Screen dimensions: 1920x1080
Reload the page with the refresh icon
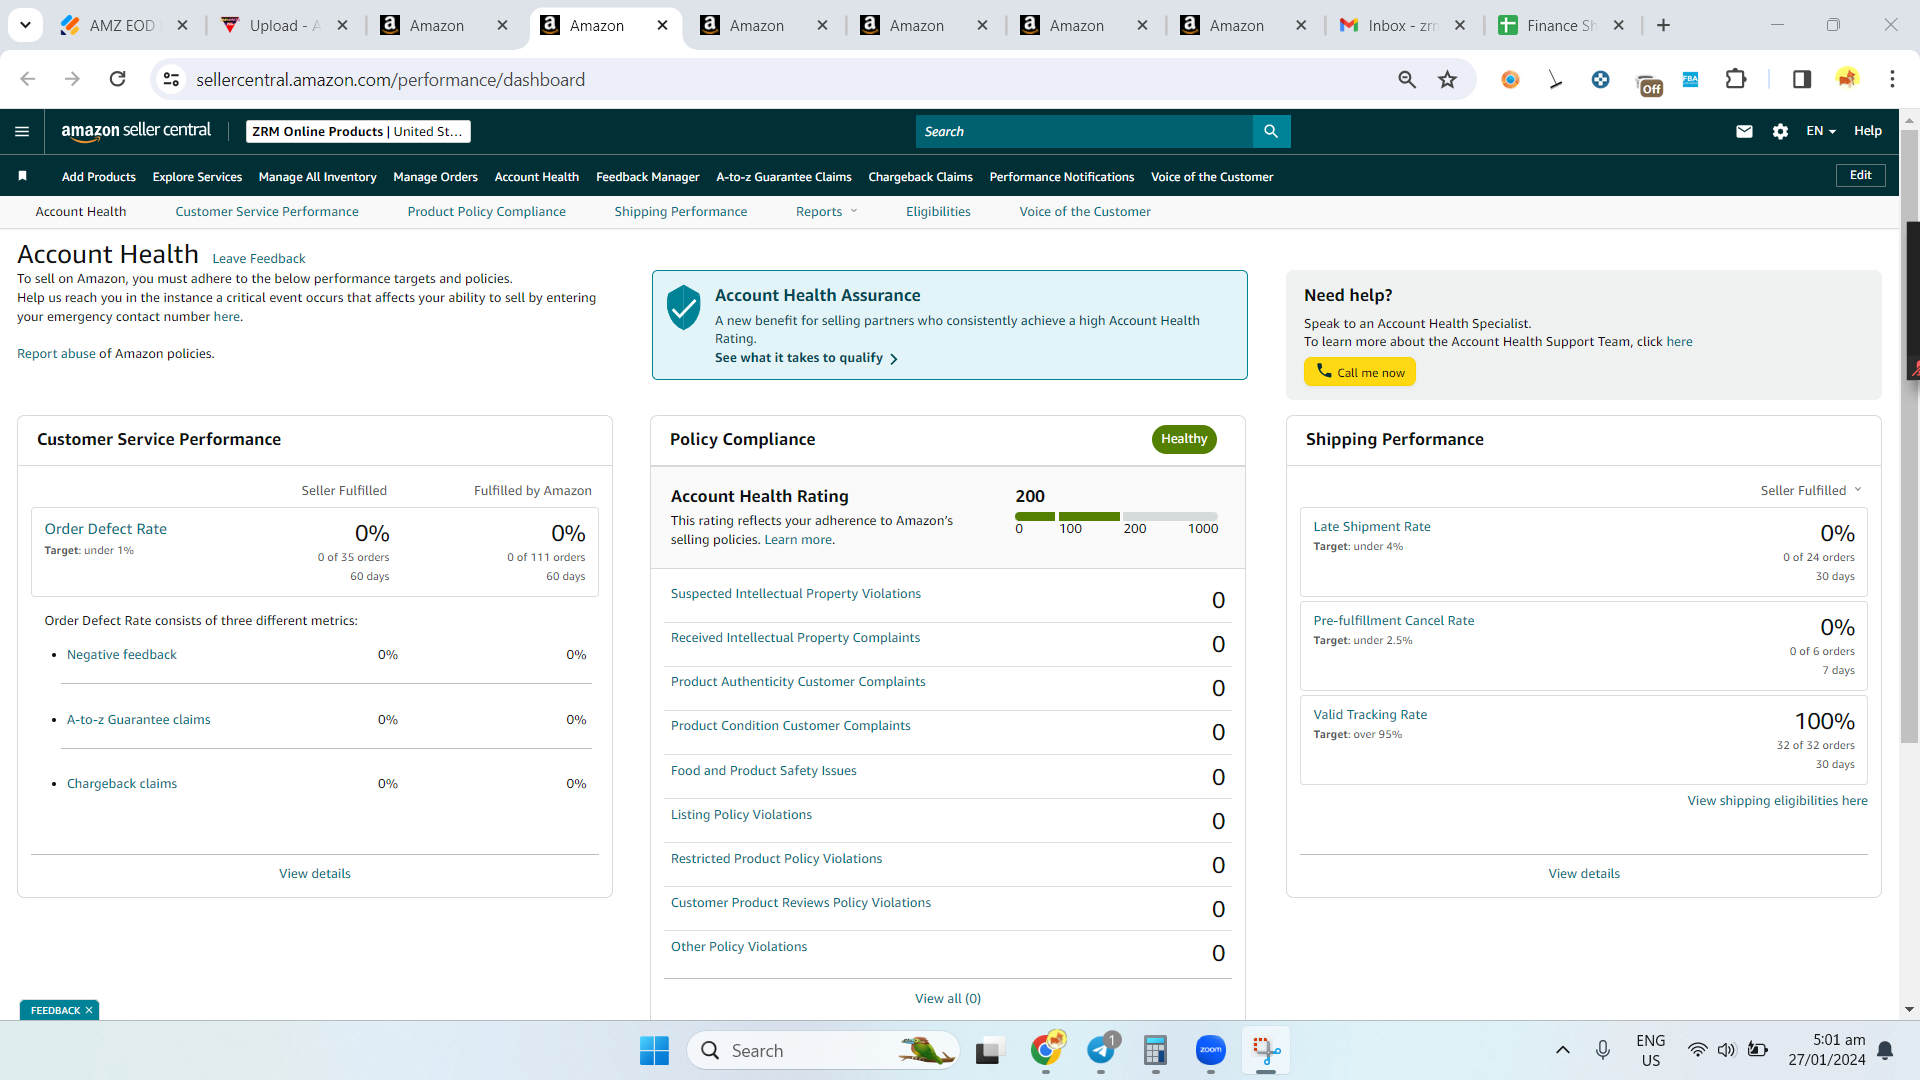coord(117,79)
